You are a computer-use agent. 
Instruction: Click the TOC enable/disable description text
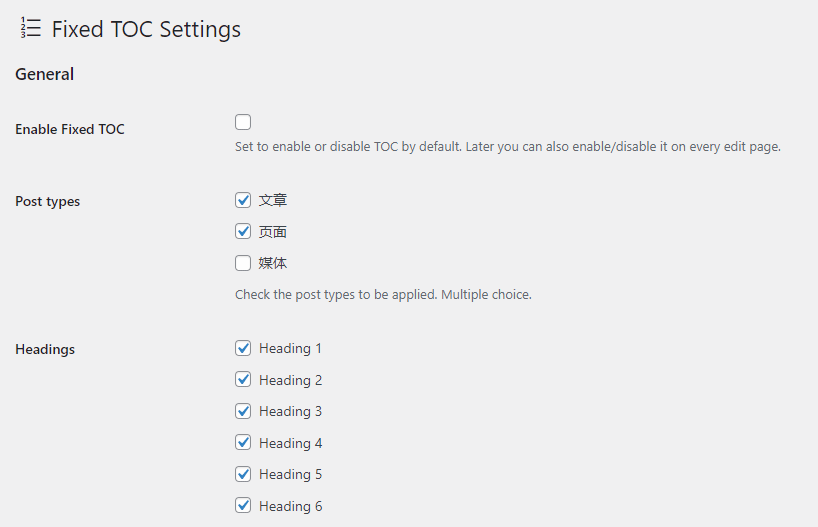[507, 147]
